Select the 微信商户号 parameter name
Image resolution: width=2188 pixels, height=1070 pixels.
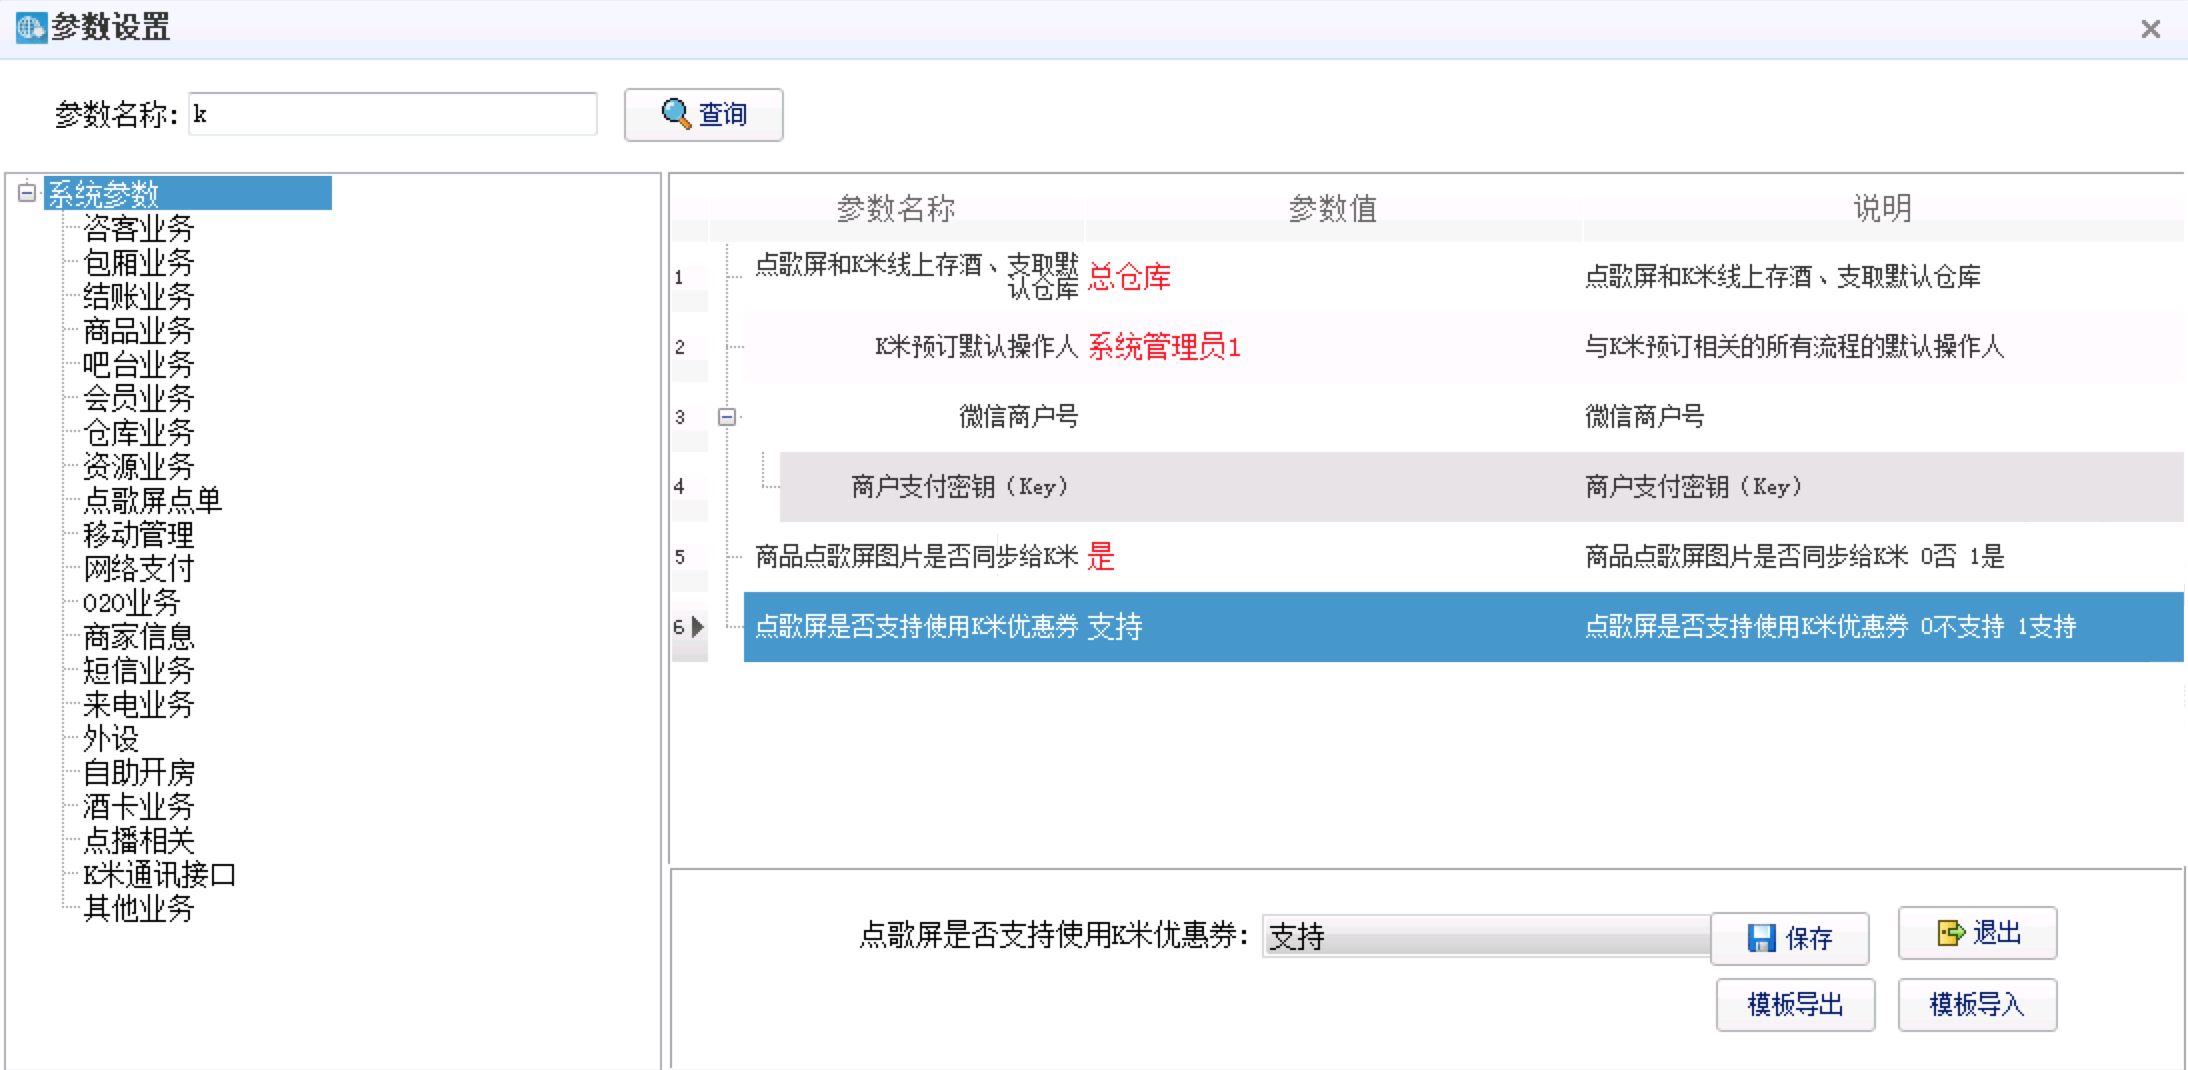click(1018, 417)
